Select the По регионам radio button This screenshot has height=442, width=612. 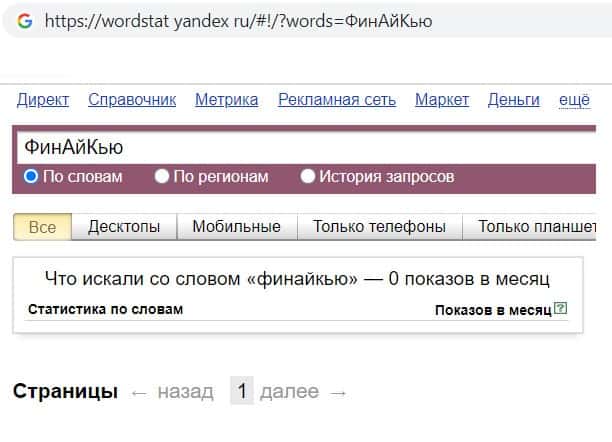[x=162, y=176]
